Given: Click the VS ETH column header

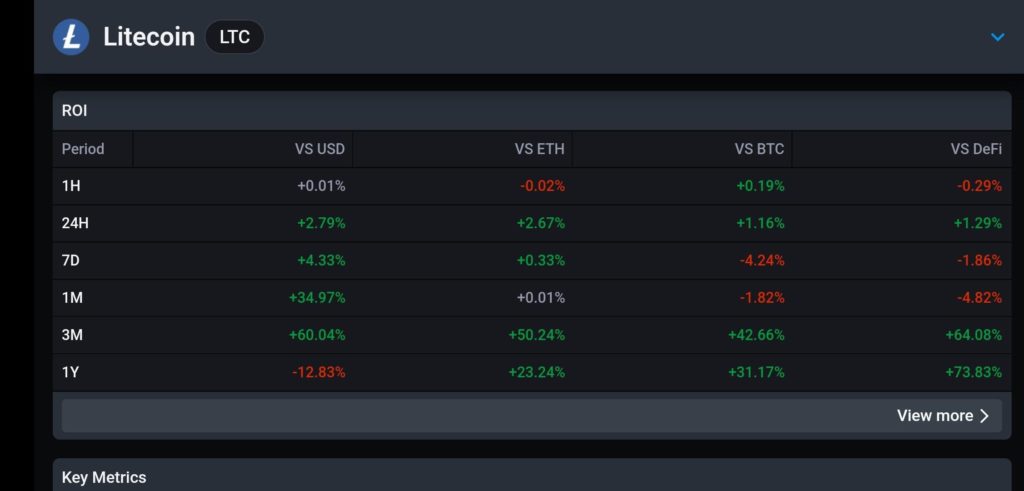Looking at the screenshot, I should (539, 149).
